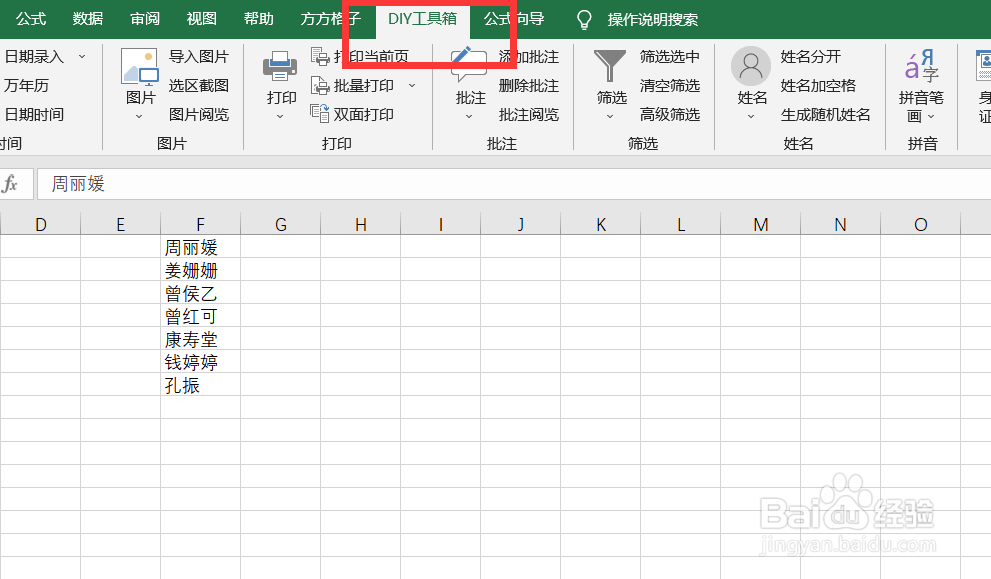991x579 pixels.
Task: Click the 批量打印 icon
Action: click(x=320, y=85)
